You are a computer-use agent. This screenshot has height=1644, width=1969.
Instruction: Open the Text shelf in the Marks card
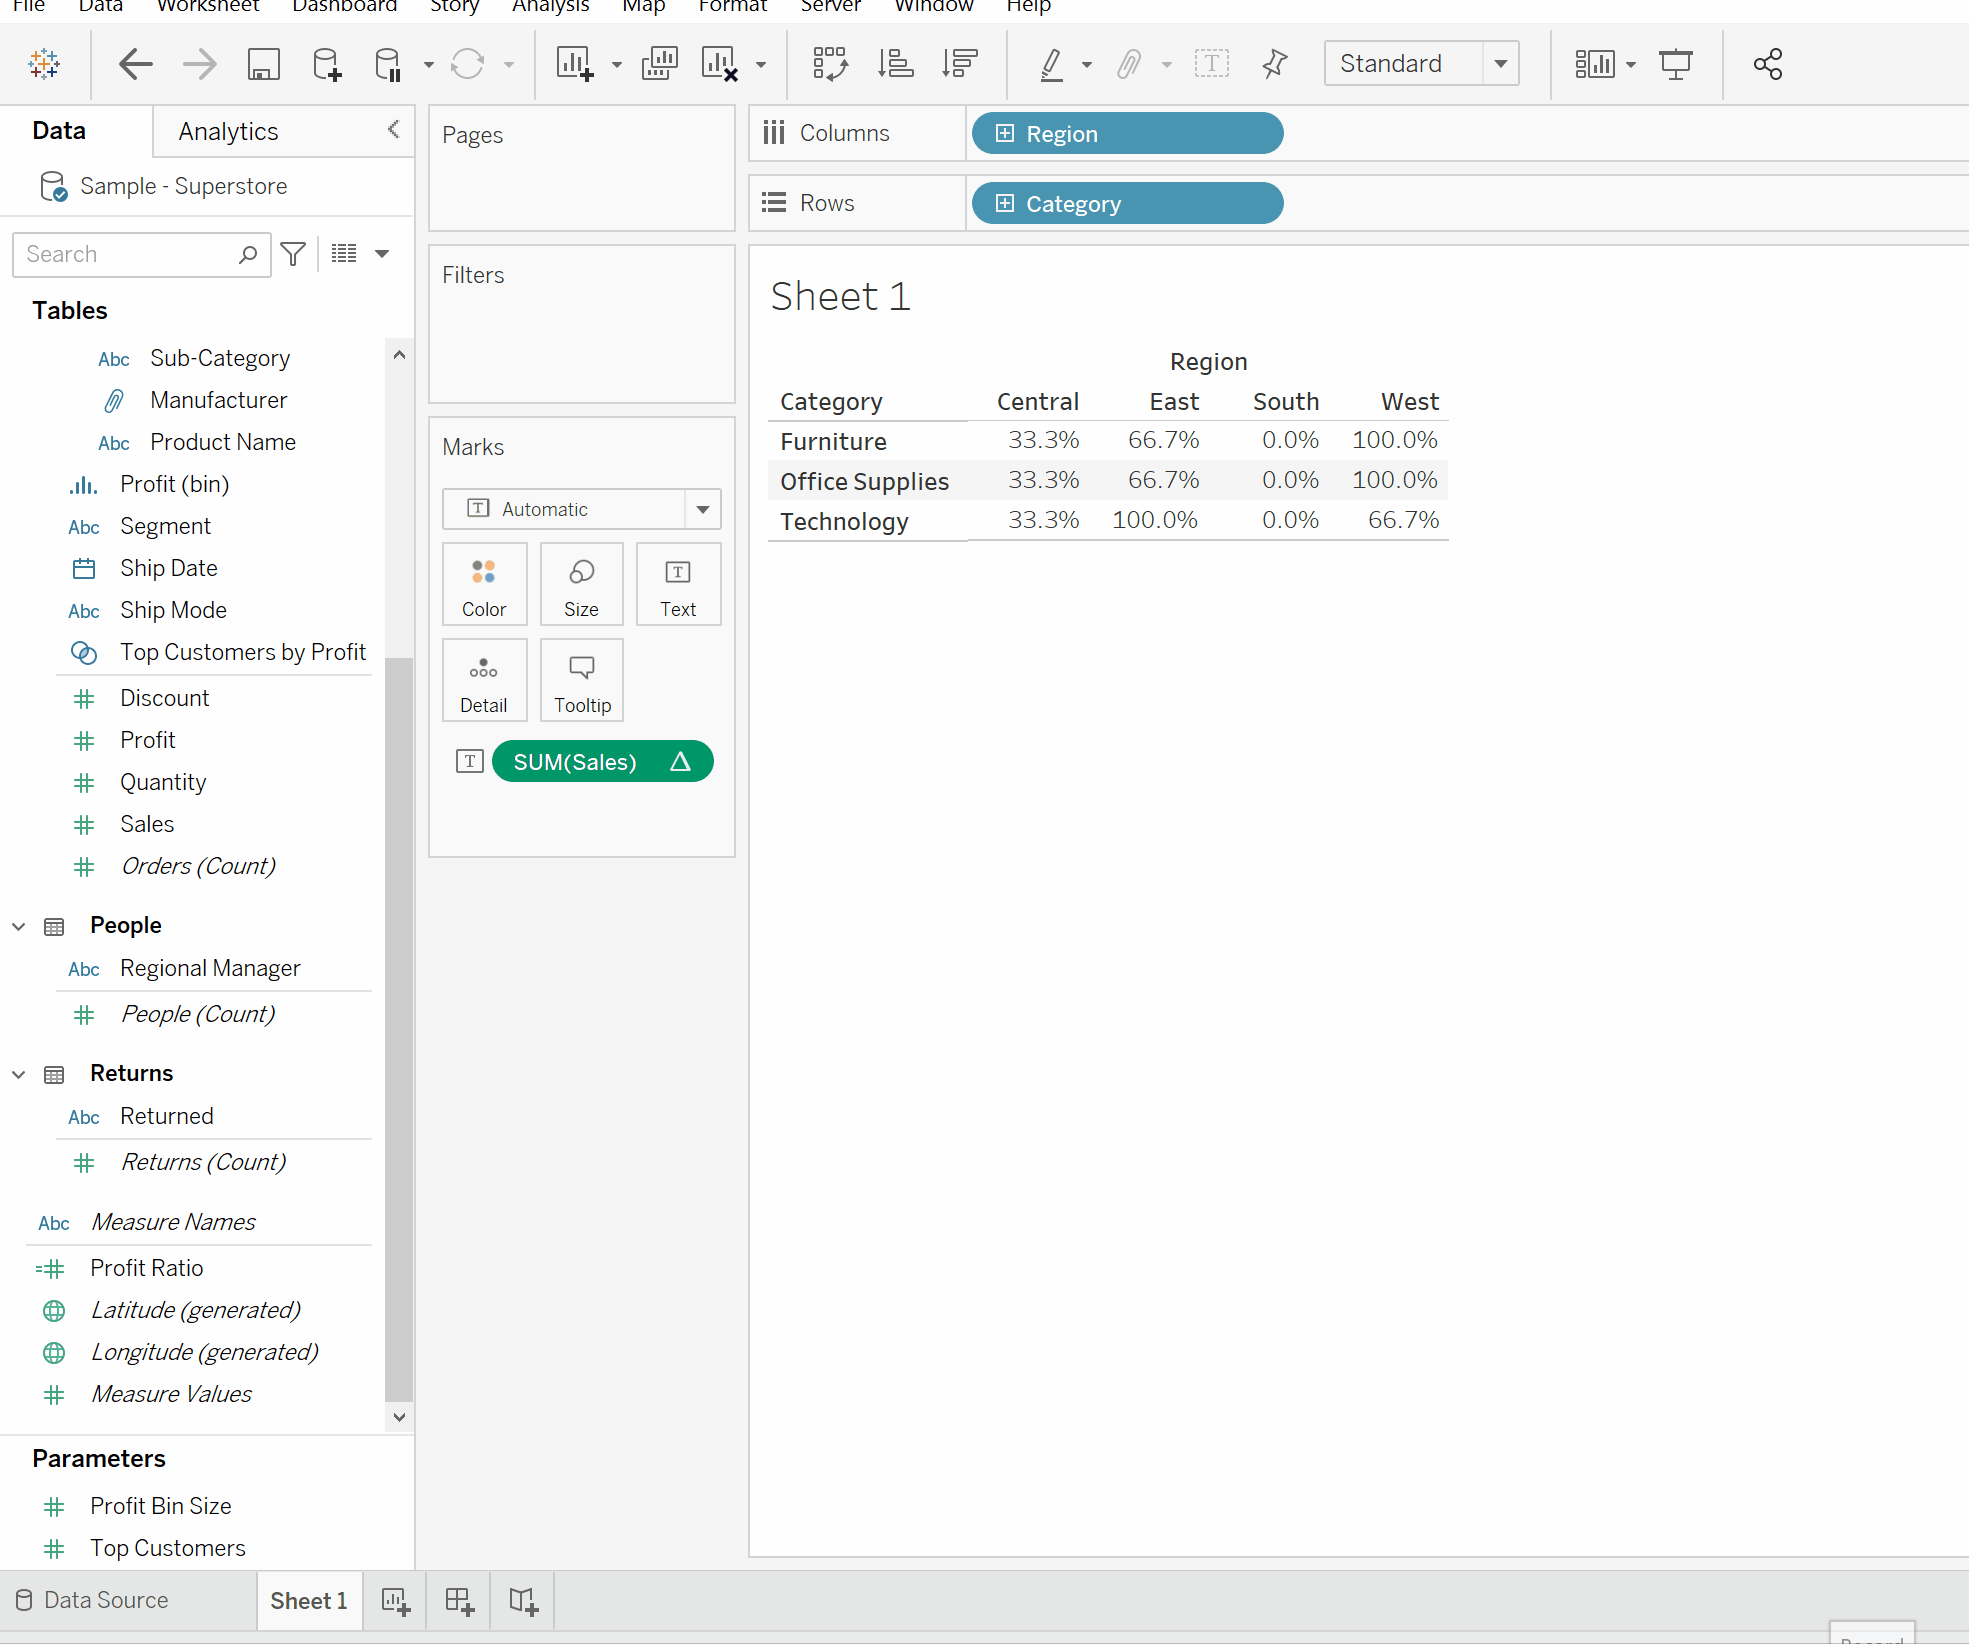678,584
